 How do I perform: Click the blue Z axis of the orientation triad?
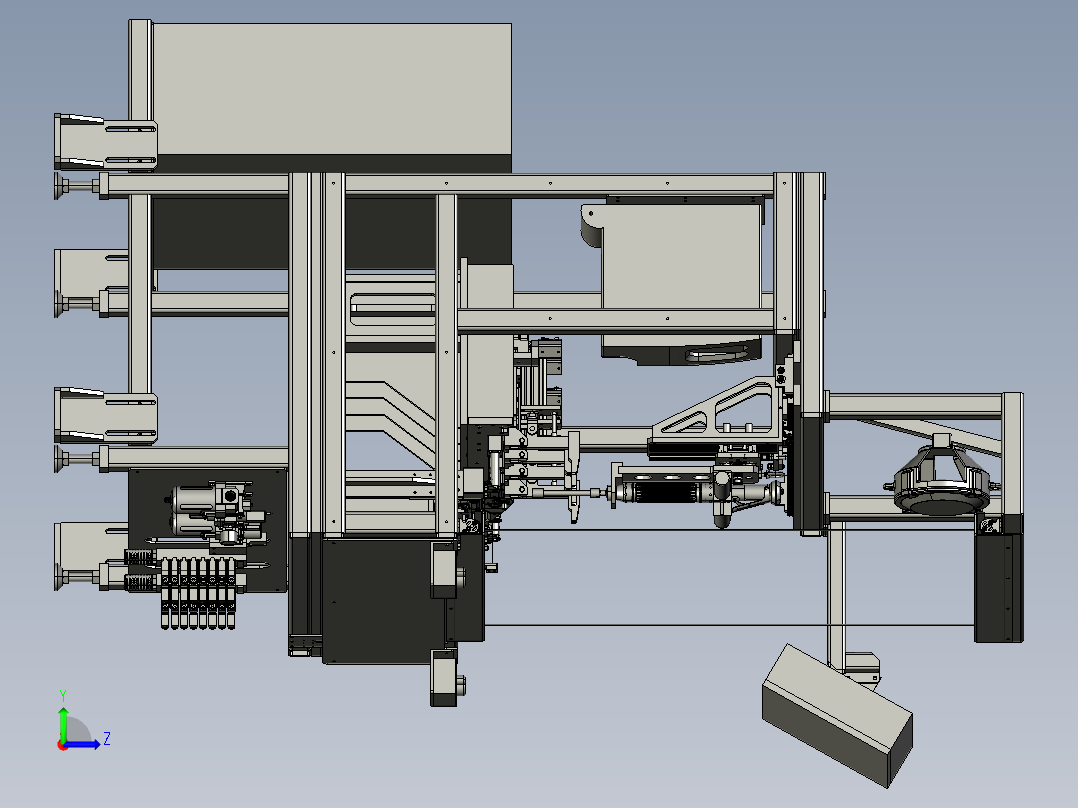tap(82, 744)
